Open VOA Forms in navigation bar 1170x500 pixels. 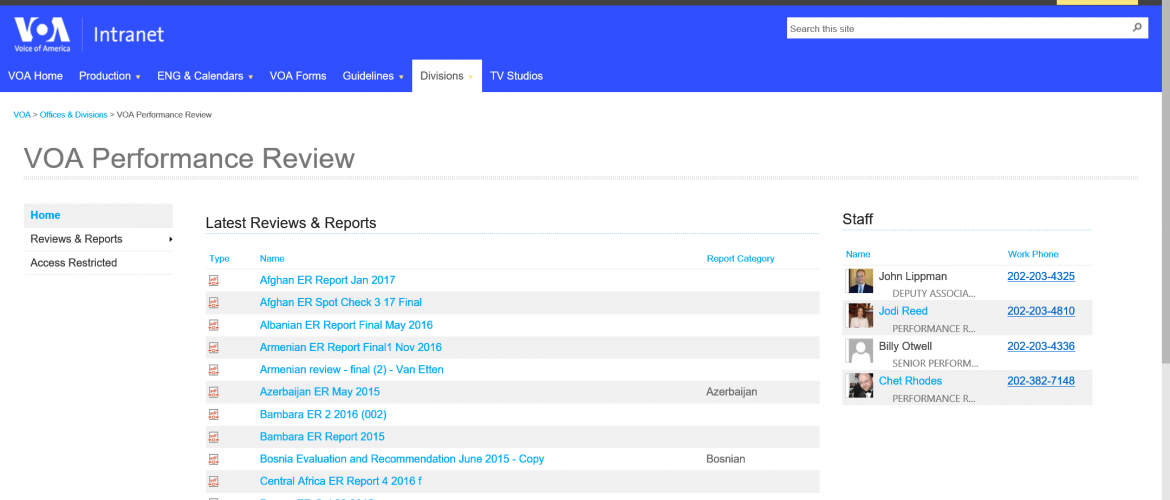pyautogui.click(x=298, y=76)
